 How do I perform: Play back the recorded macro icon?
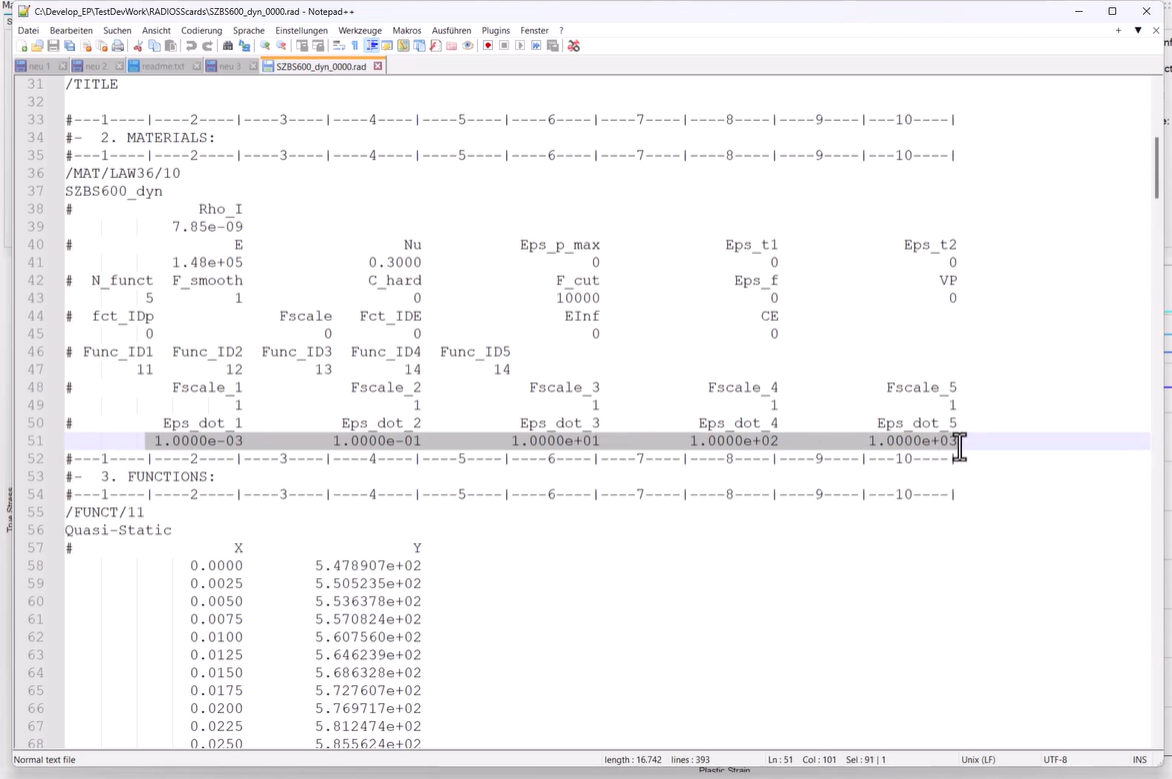click(520, 46)
